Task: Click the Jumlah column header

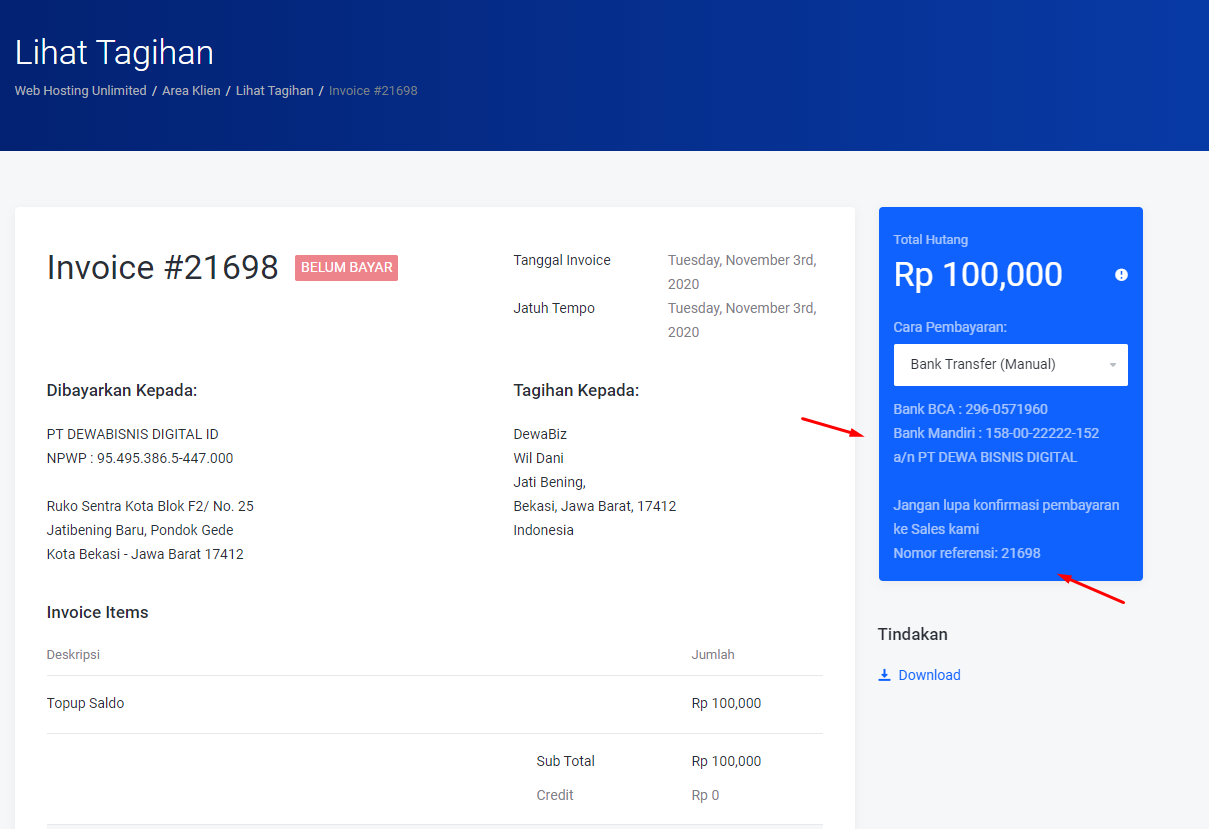Action: 712,655
